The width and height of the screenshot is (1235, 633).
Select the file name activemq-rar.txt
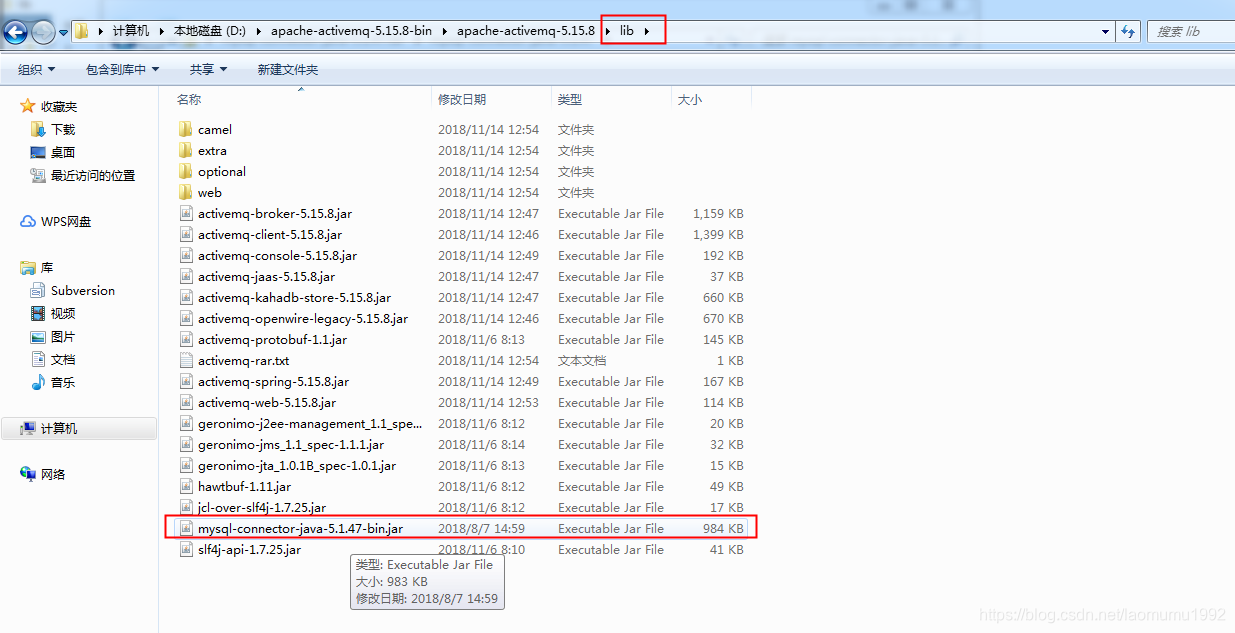243,360
